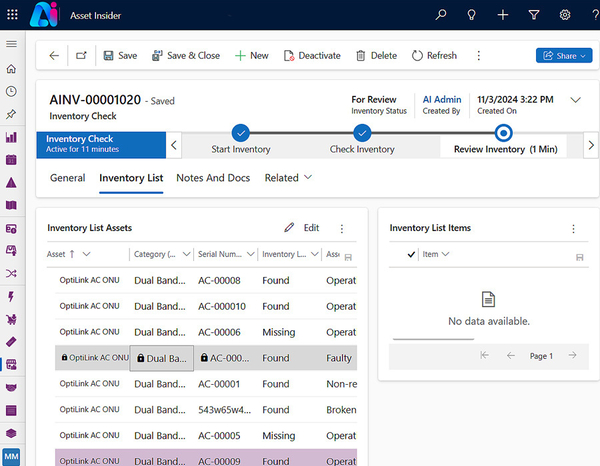The image size is (600, 466).
Task: Open the cube box sidebar icon
Action: [11, 433]
